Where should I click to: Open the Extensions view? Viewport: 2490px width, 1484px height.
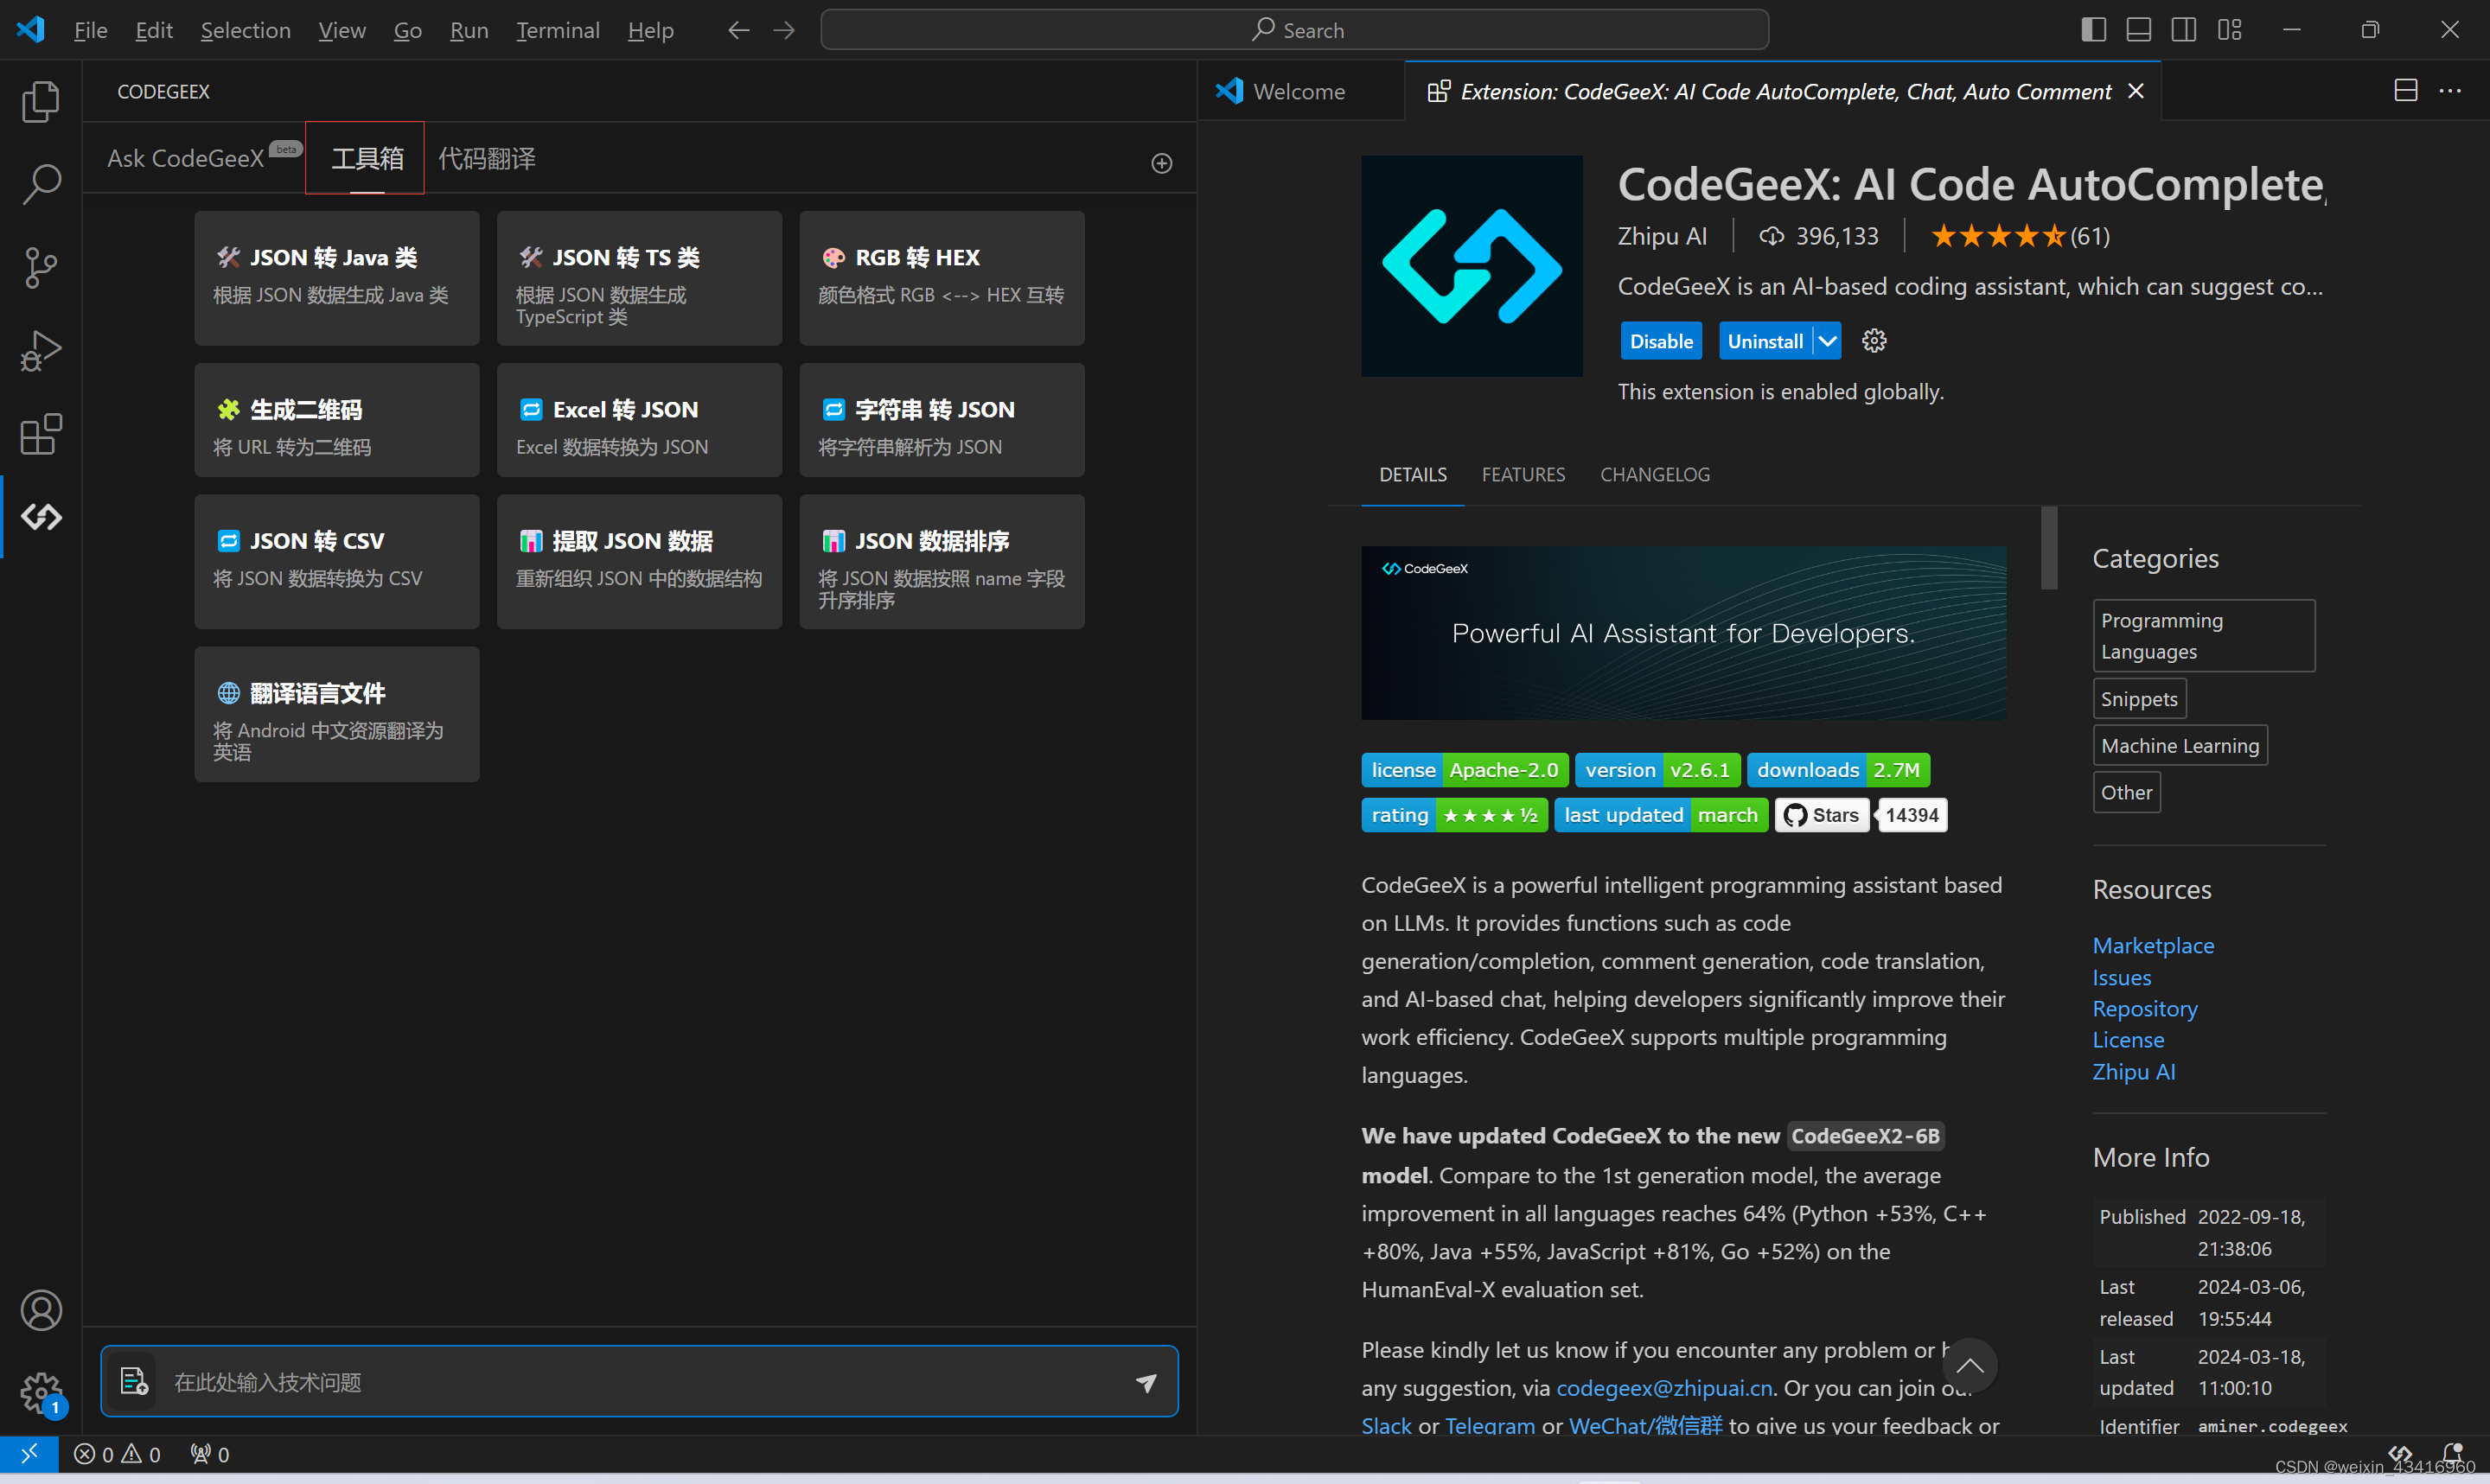(x=40, y=434)
